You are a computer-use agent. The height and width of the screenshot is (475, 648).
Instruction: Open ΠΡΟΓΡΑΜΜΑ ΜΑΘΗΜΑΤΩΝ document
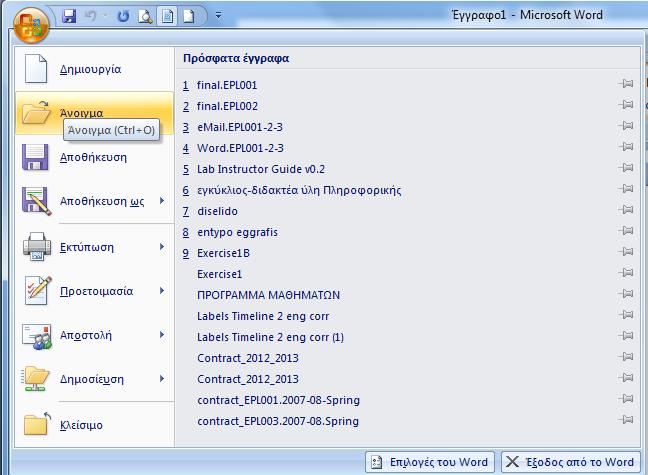coord(268,295)
